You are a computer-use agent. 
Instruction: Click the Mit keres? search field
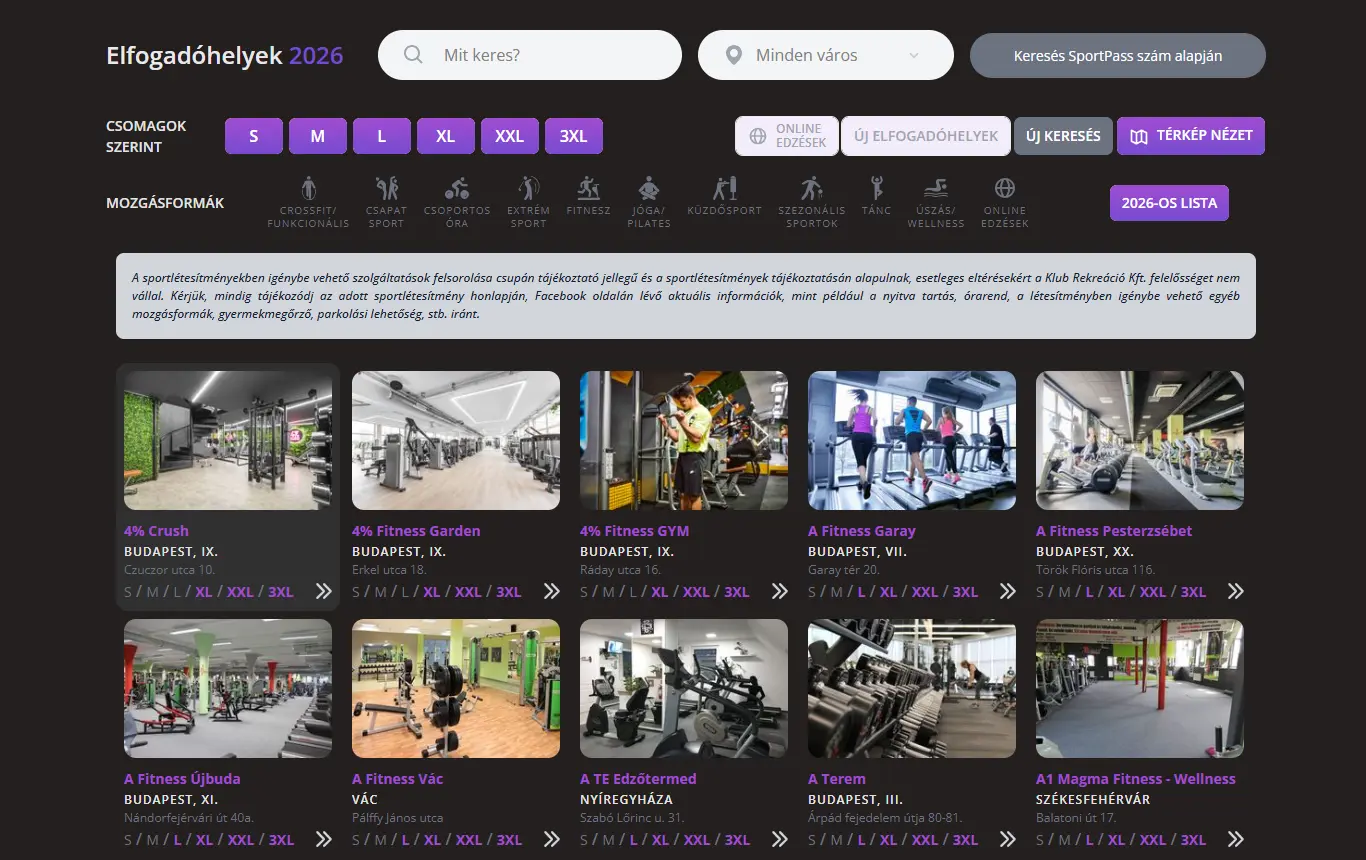point(530,55)
